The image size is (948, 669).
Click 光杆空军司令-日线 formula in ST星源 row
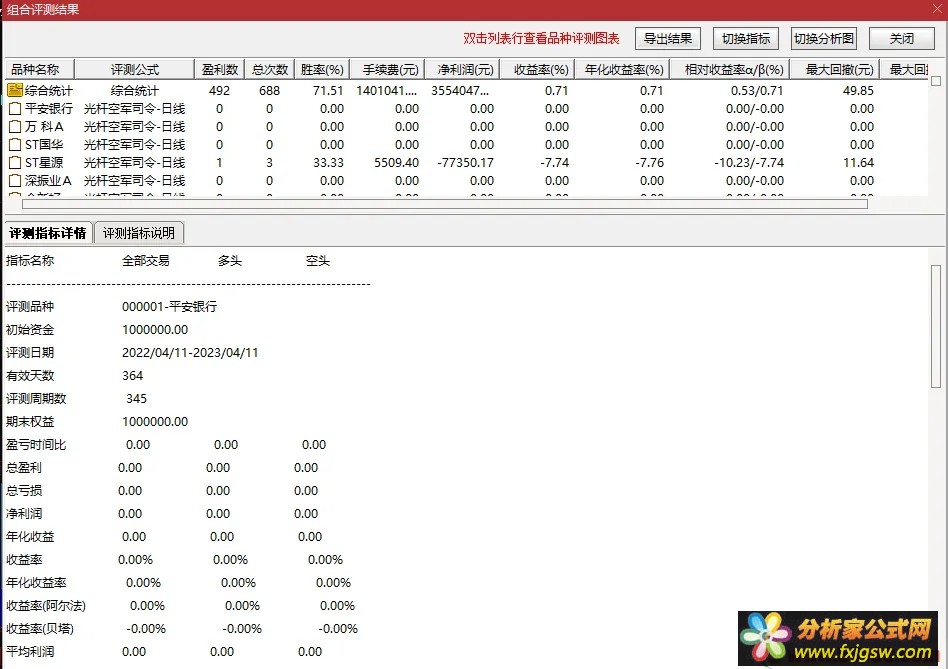click(x=134, y=163)
